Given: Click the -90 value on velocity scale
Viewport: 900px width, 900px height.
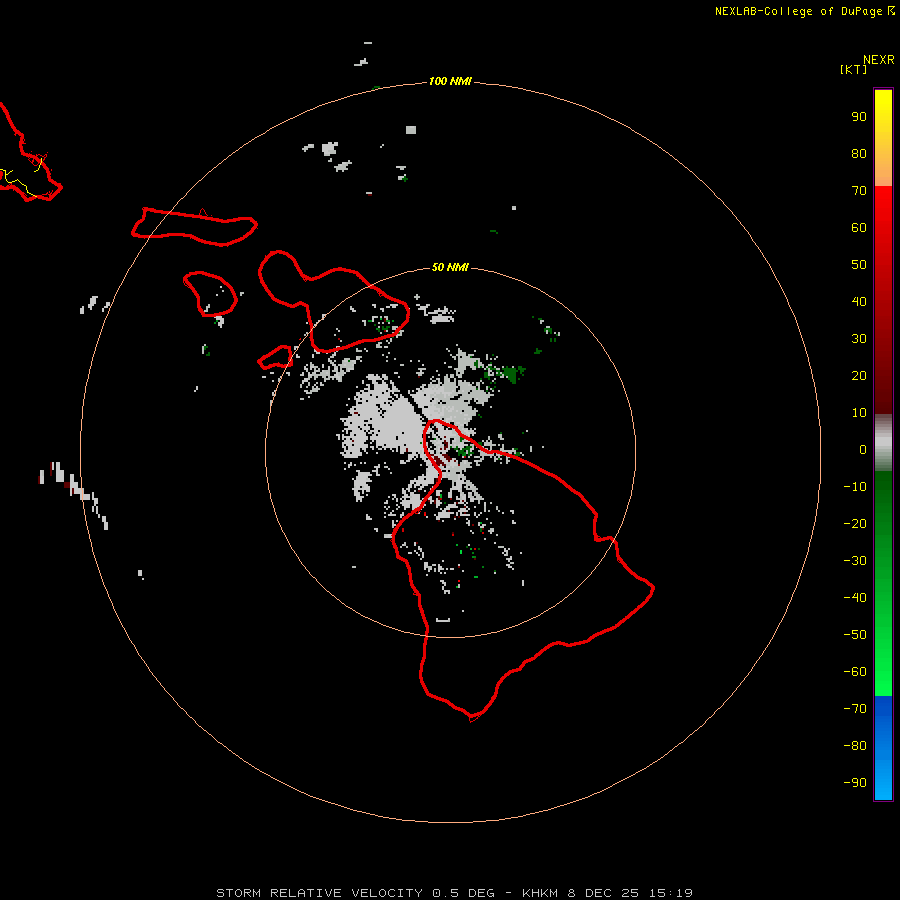Looking at the screenshot, I should (855, 783).
